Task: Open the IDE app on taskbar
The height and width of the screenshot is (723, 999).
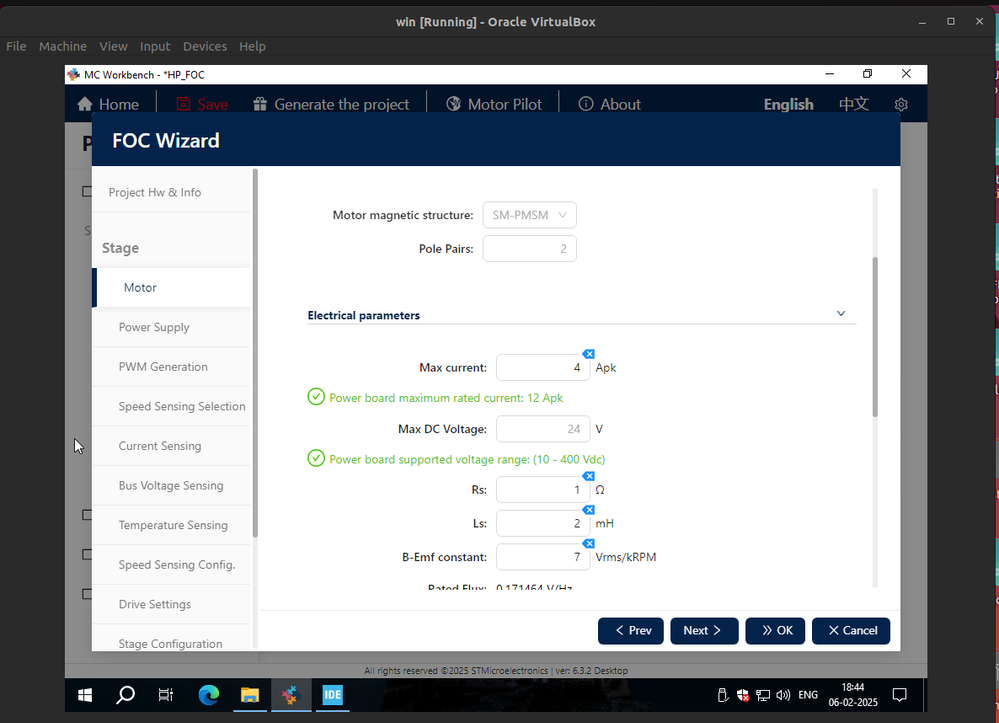Action: point(333,695)
